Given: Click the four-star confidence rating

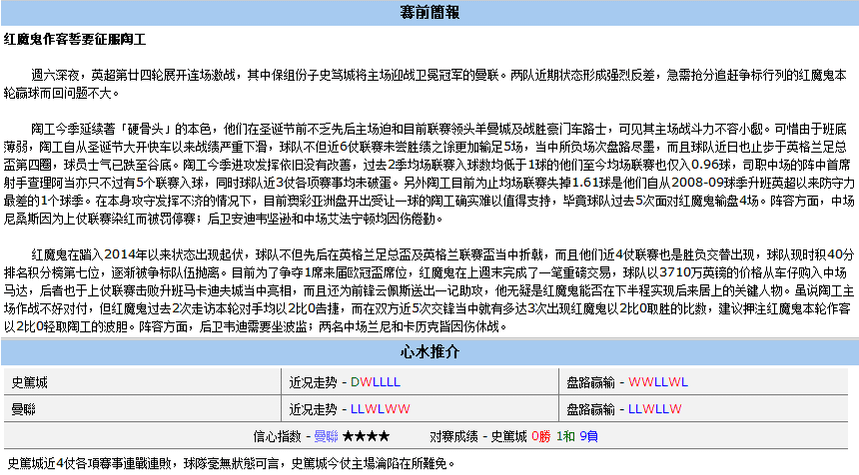Looking at the screenshot, I should pyautogui.click(x=366, y=436).
